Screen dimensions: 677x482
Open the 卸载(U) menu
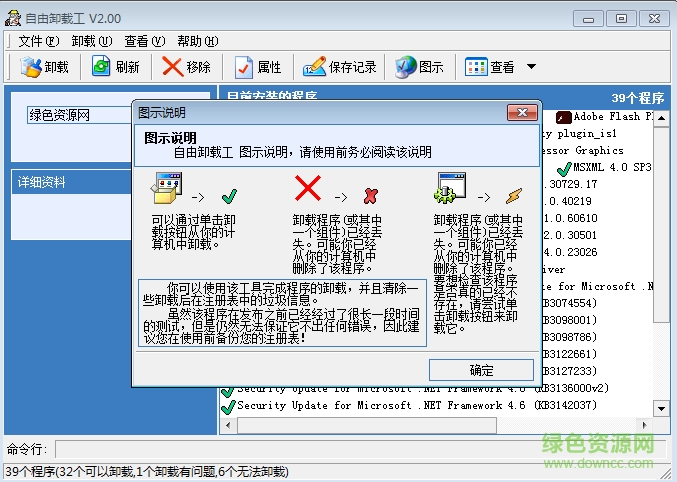point(92,41)
